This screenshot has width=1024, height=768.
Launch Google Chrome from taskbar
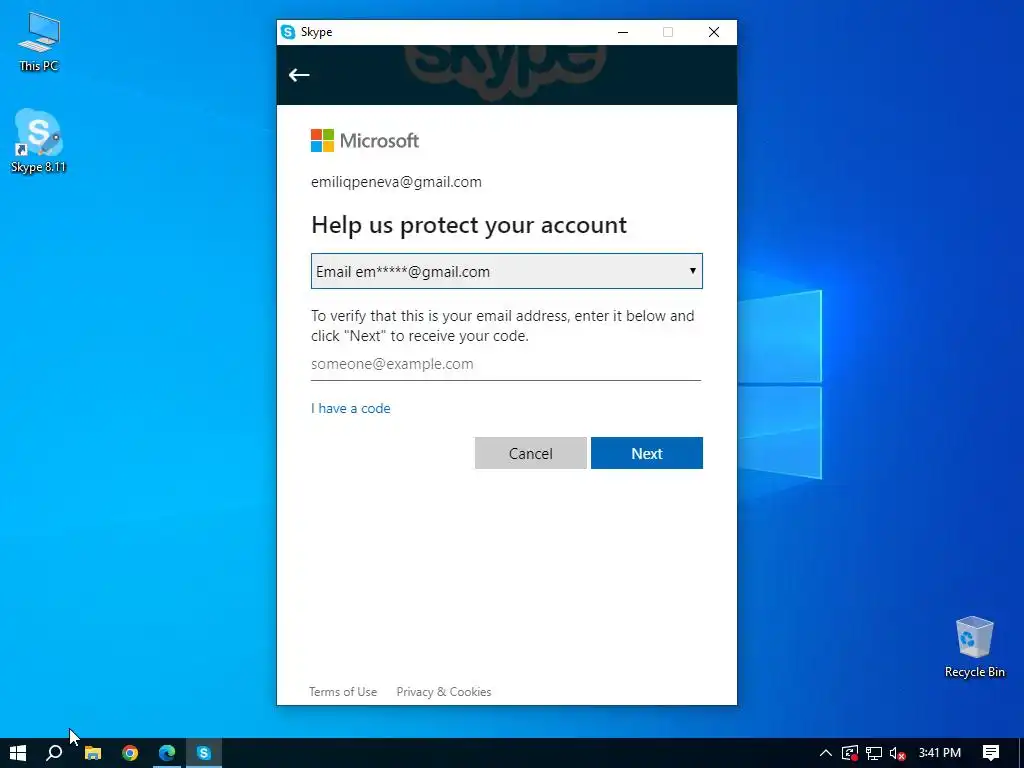[x=130, y=753]
